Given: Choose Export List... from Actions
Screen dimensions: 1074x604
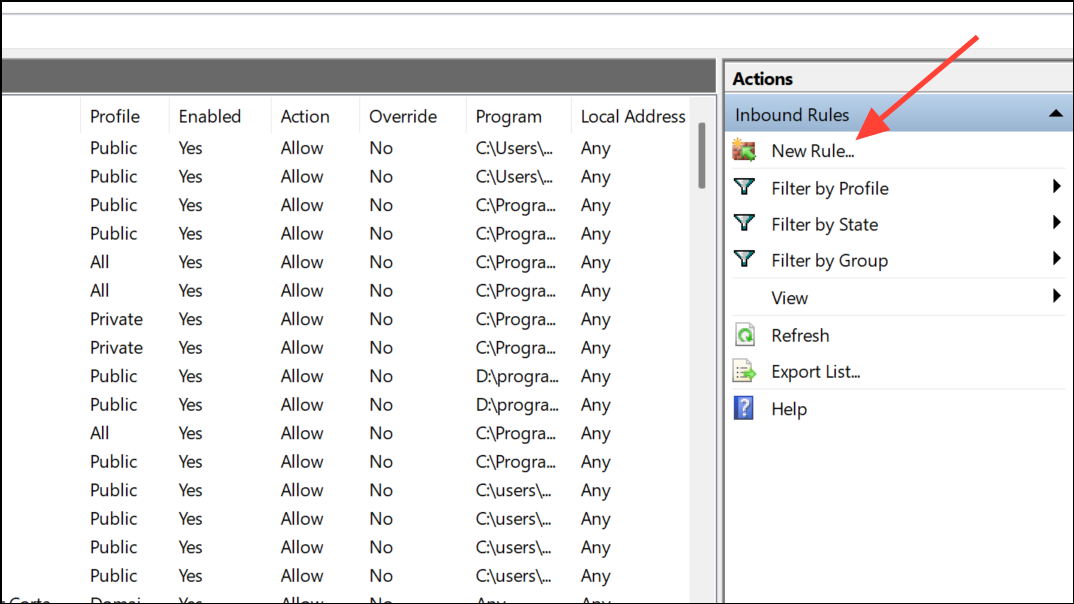Looking at the screenshot, I should 815,372.
